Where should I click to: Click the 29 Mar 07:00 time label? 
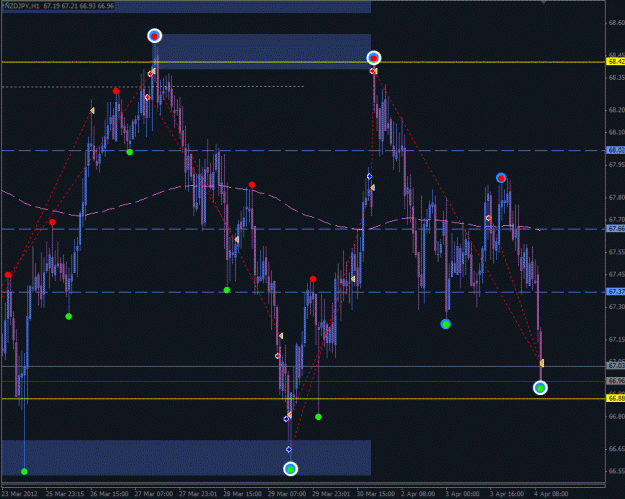pyautogui.click(x=287, y=494)
